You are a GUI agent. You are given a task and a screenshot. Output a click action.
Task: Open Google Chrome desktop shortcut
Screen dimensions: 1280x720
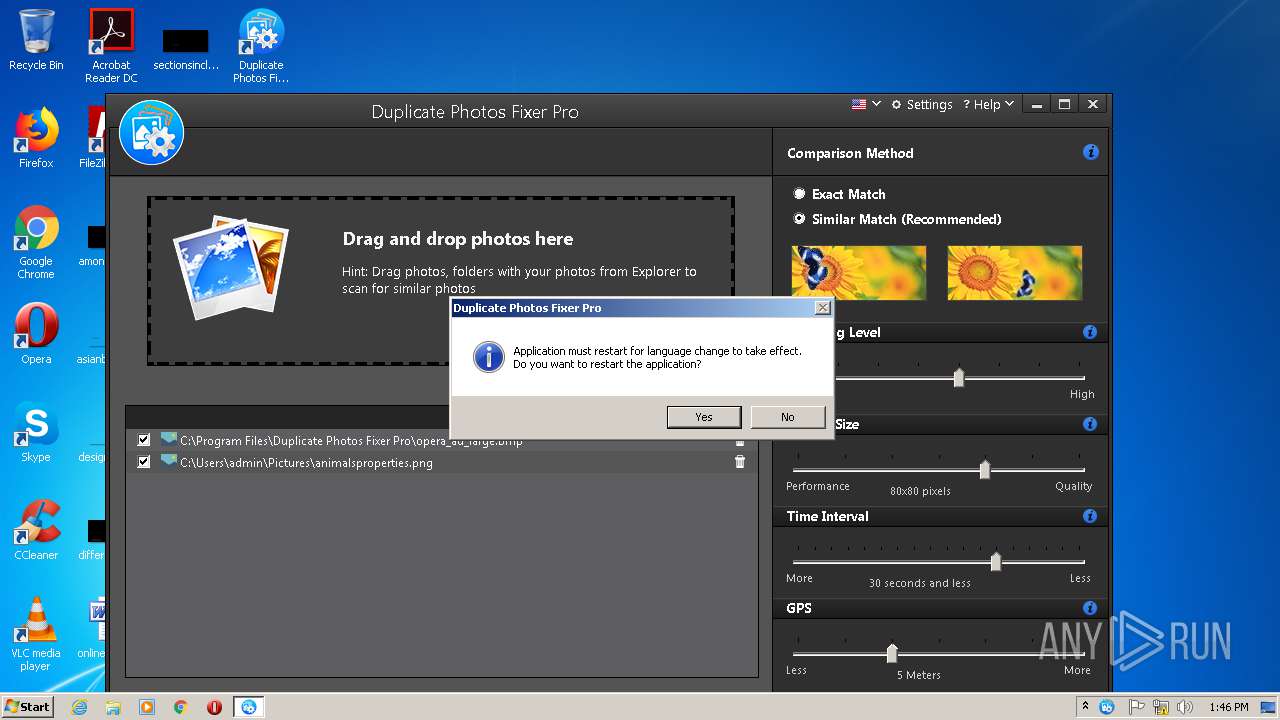tap(36, 242)
